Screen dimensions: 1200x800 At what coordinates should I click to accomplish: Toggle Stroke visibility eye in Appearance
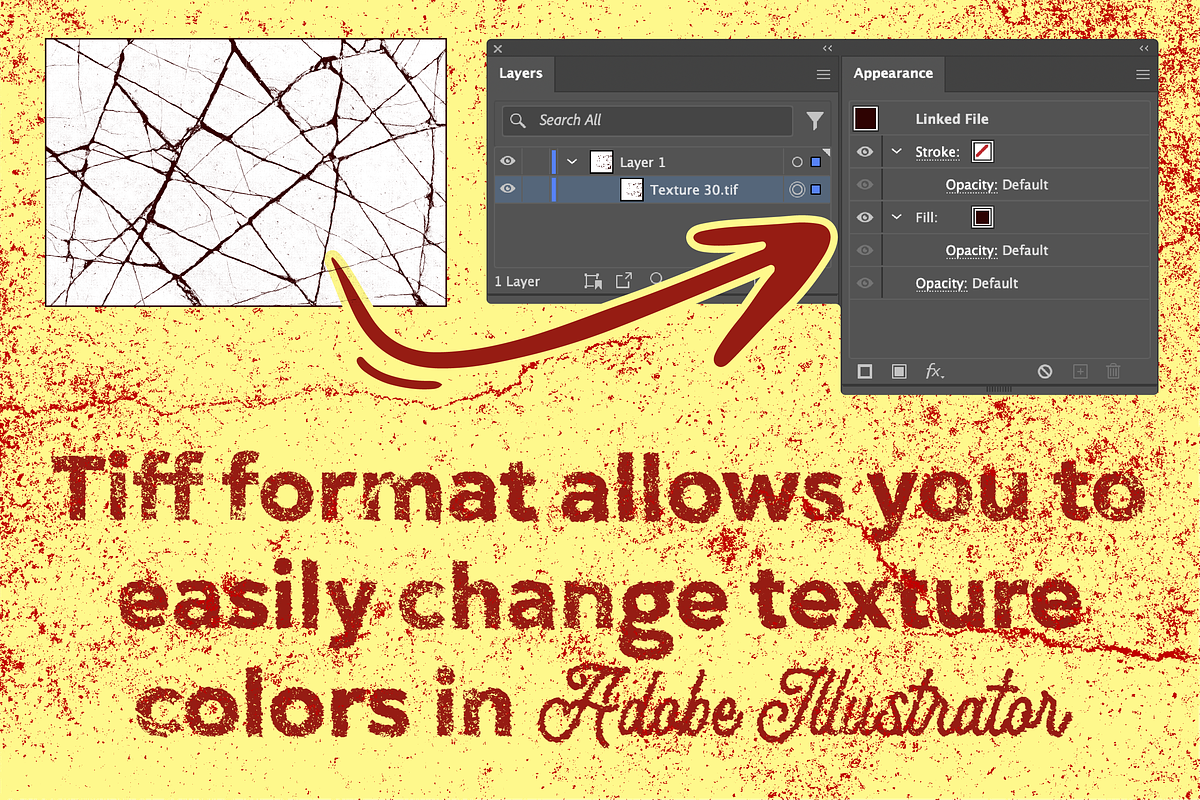click(865, 152)
